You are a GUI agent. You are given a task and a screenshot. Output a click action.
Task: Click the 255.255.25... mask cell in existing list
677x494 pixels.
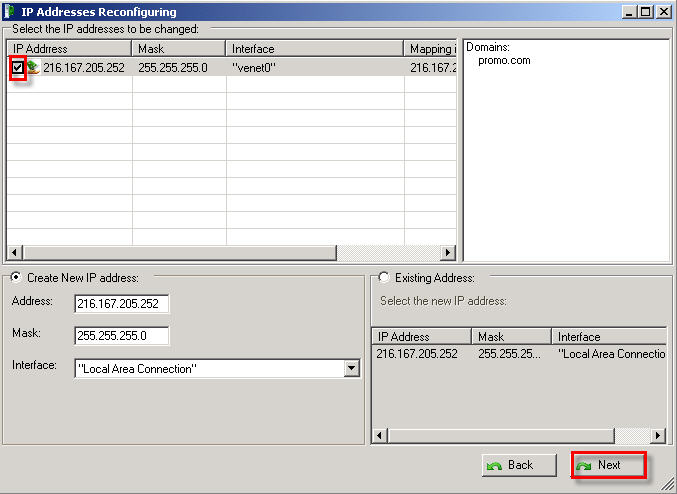(x=509, y=354)
